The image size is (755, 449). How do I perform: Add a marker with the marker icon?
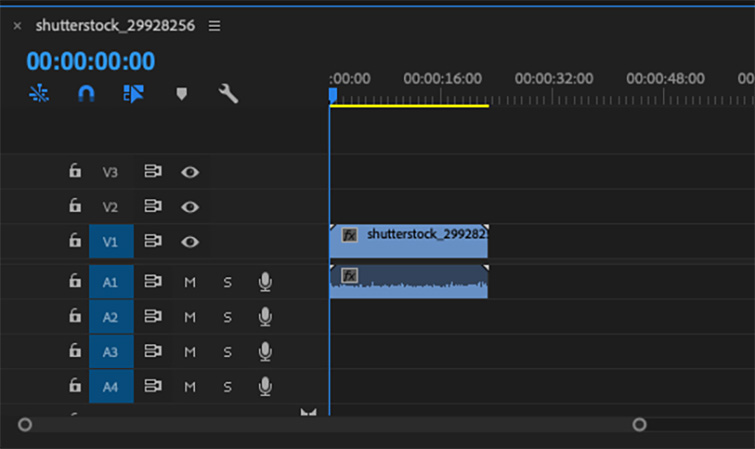pyautogui.click(x=181, y=94)
